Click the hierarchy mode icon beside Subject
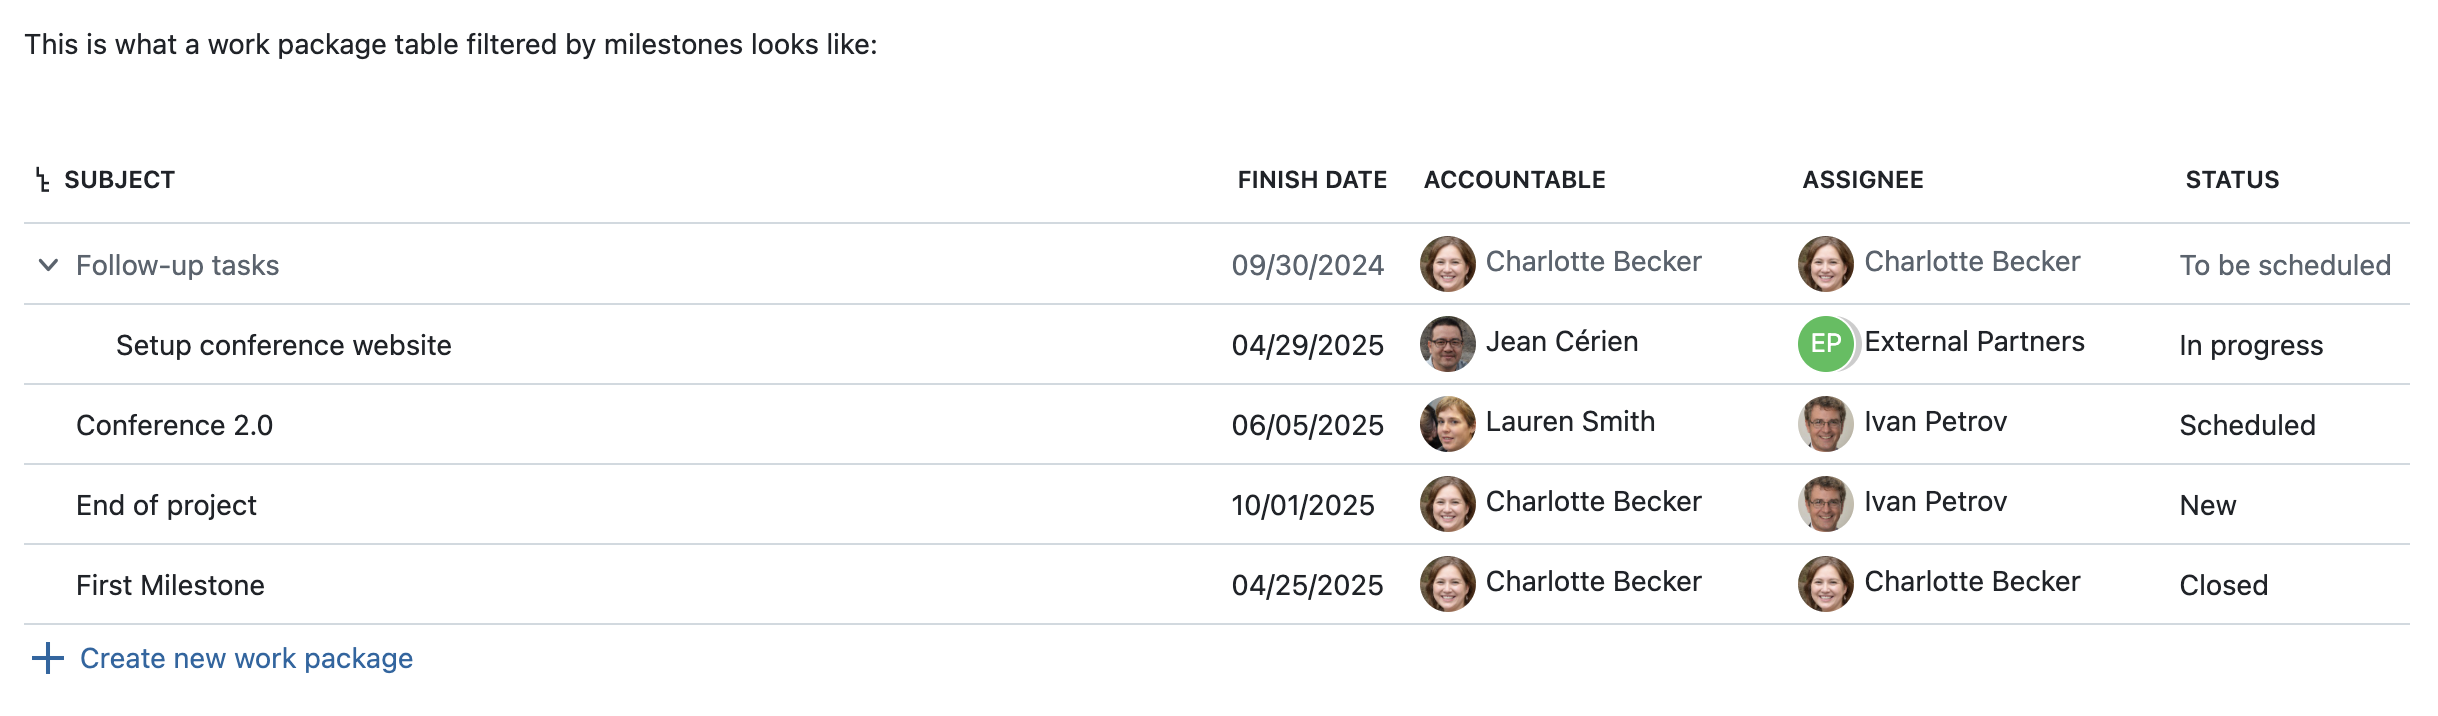The height and width of the screenshot is (716, 2438). coord(42,180)
